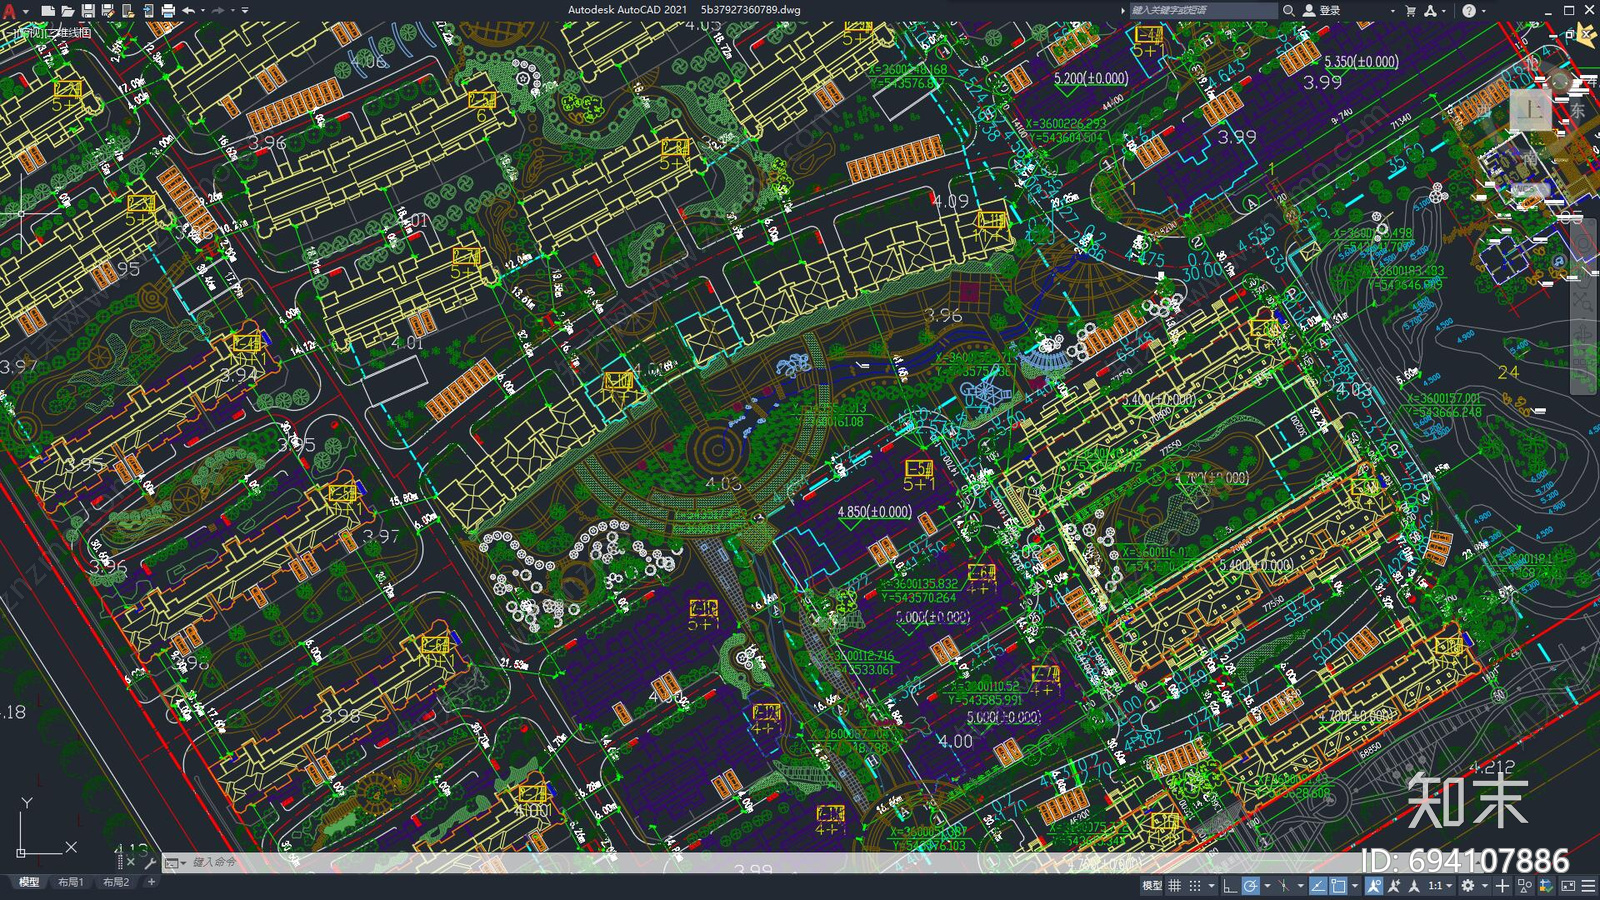
Task: Toggle clean screen icon
Action: tap(1568, 886)
